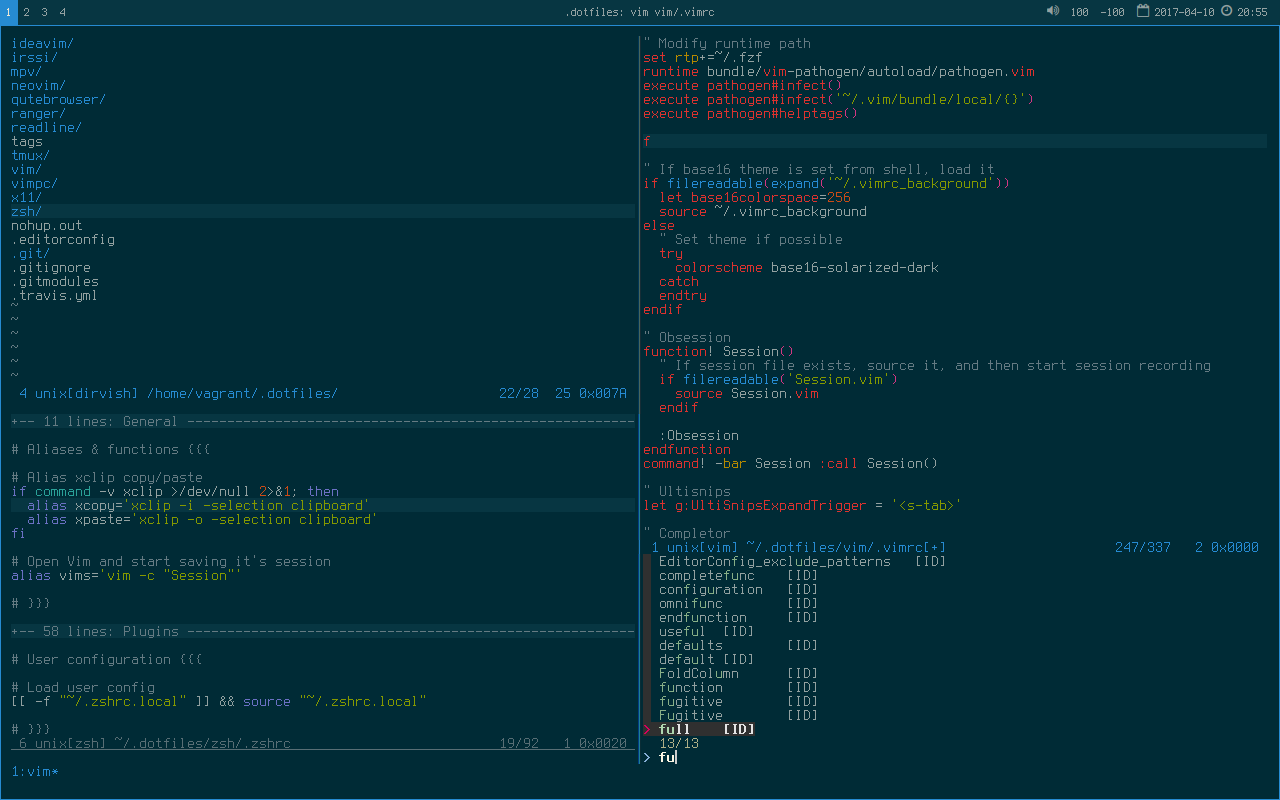
Task: Click the volume value 100 in top bar
Action: pyautogui.click(x=1080, y=12)
